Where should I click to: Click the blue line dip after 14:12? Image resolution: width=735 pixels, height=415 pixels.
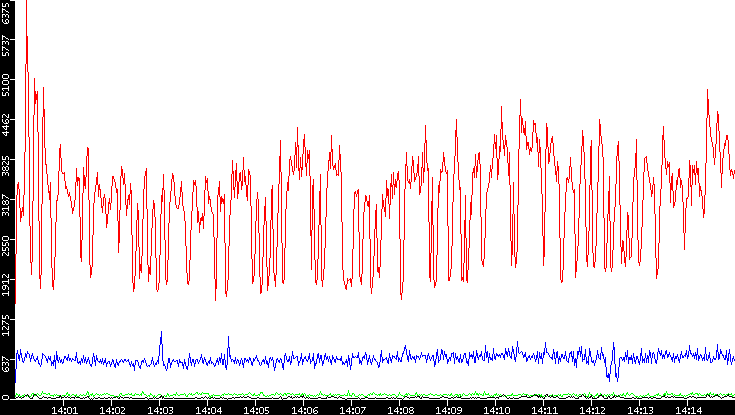click(x=613, y=370)
